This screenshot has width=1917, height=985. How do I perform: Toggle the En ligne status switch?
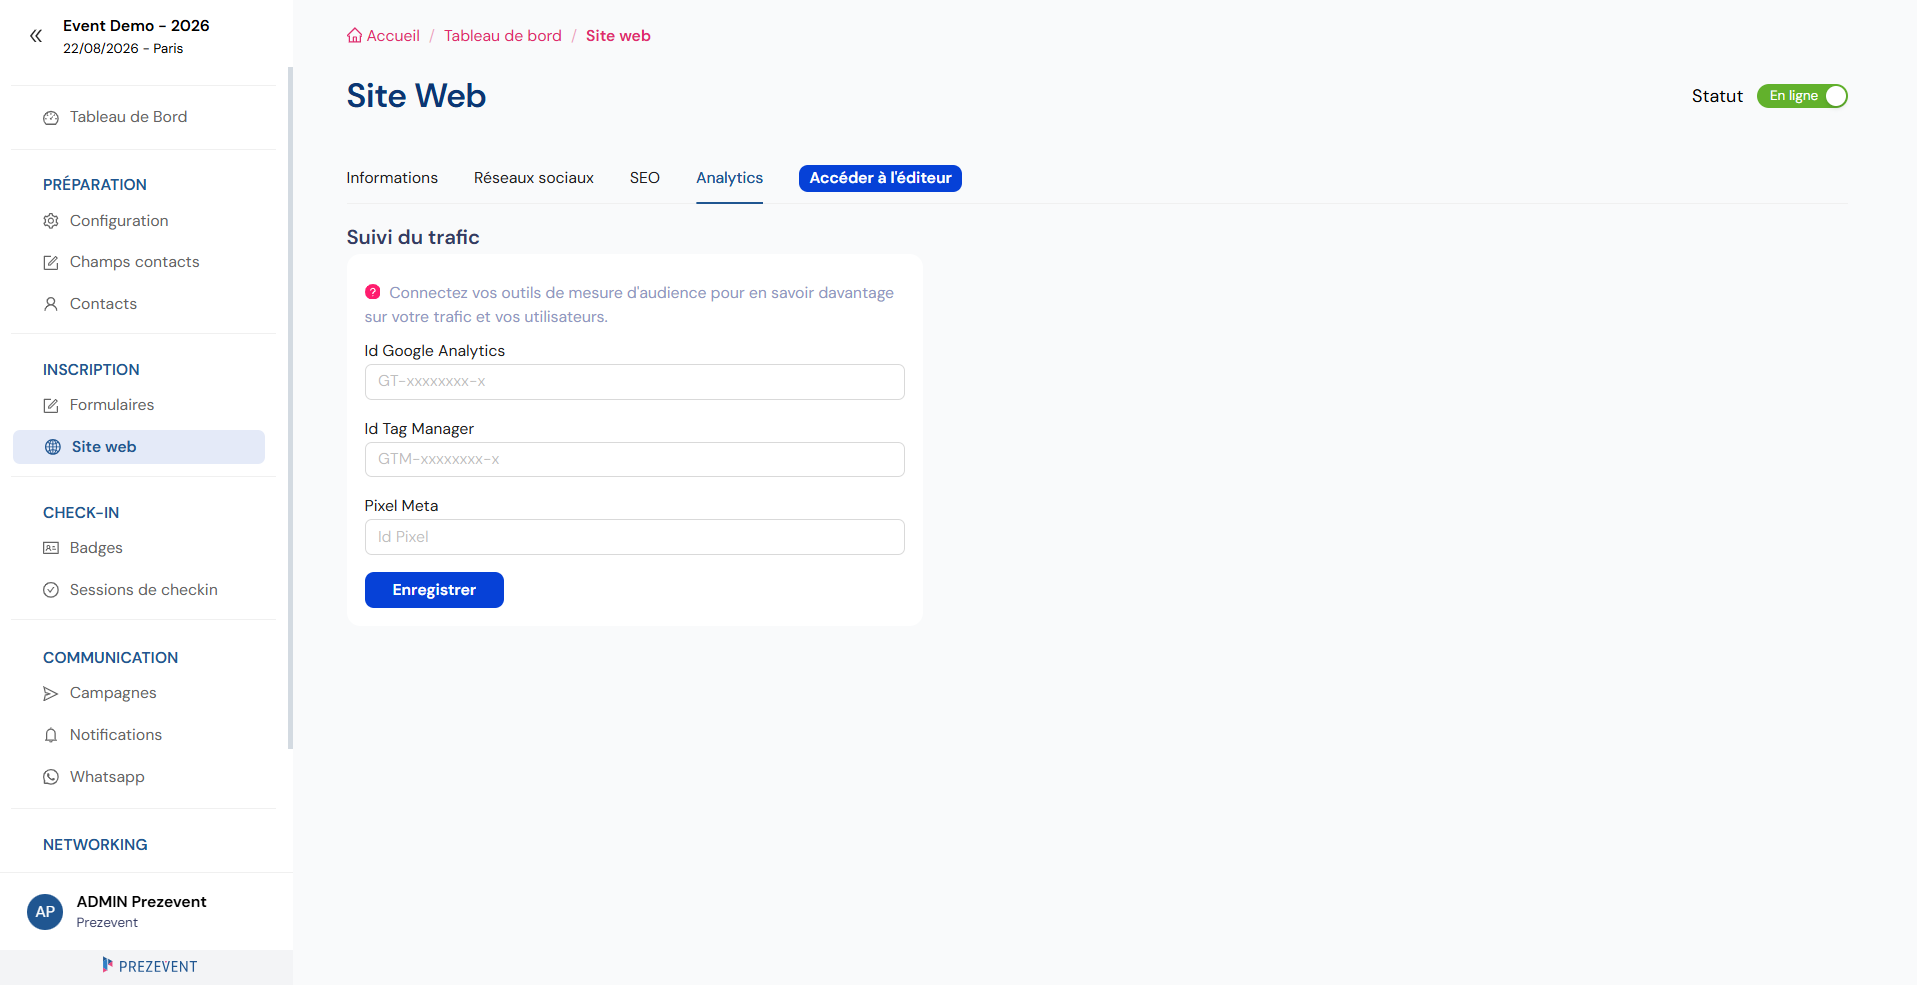pyautogui.click(x=1802, y=96)
